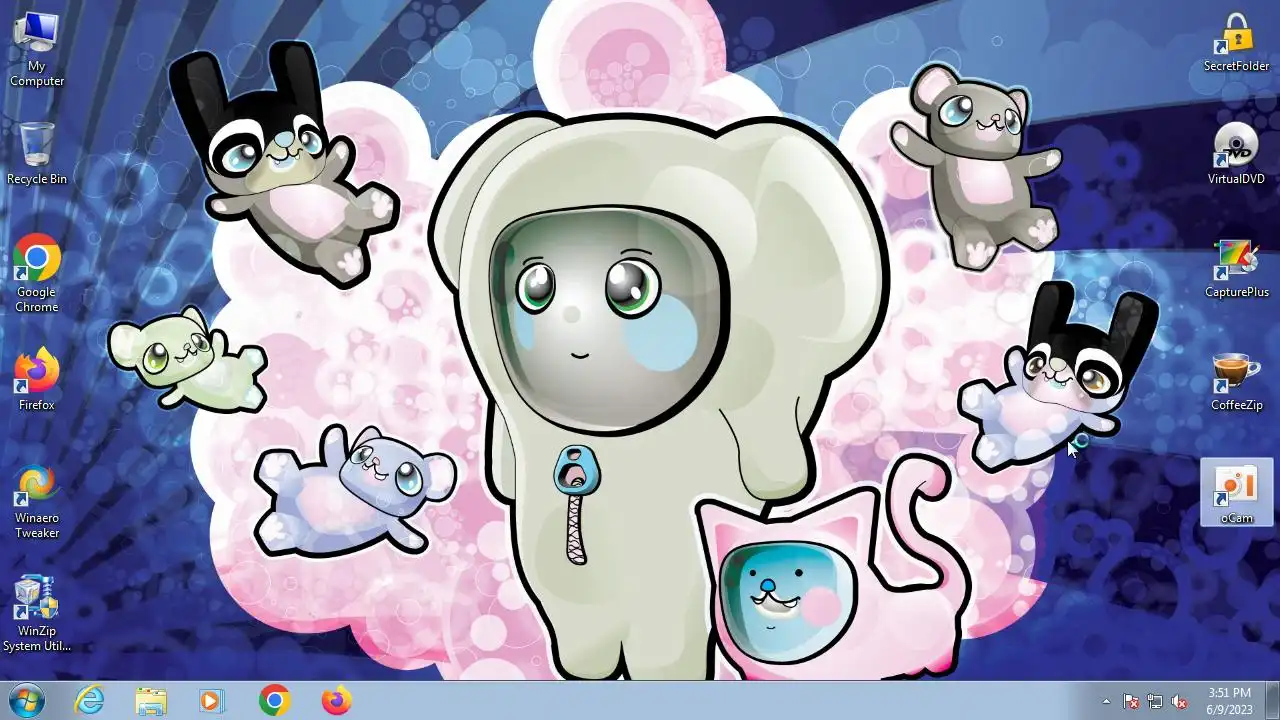Screen dimensions: 1280x720
Task: Launch Firefox from the taskbar
Action: [336, 701]
